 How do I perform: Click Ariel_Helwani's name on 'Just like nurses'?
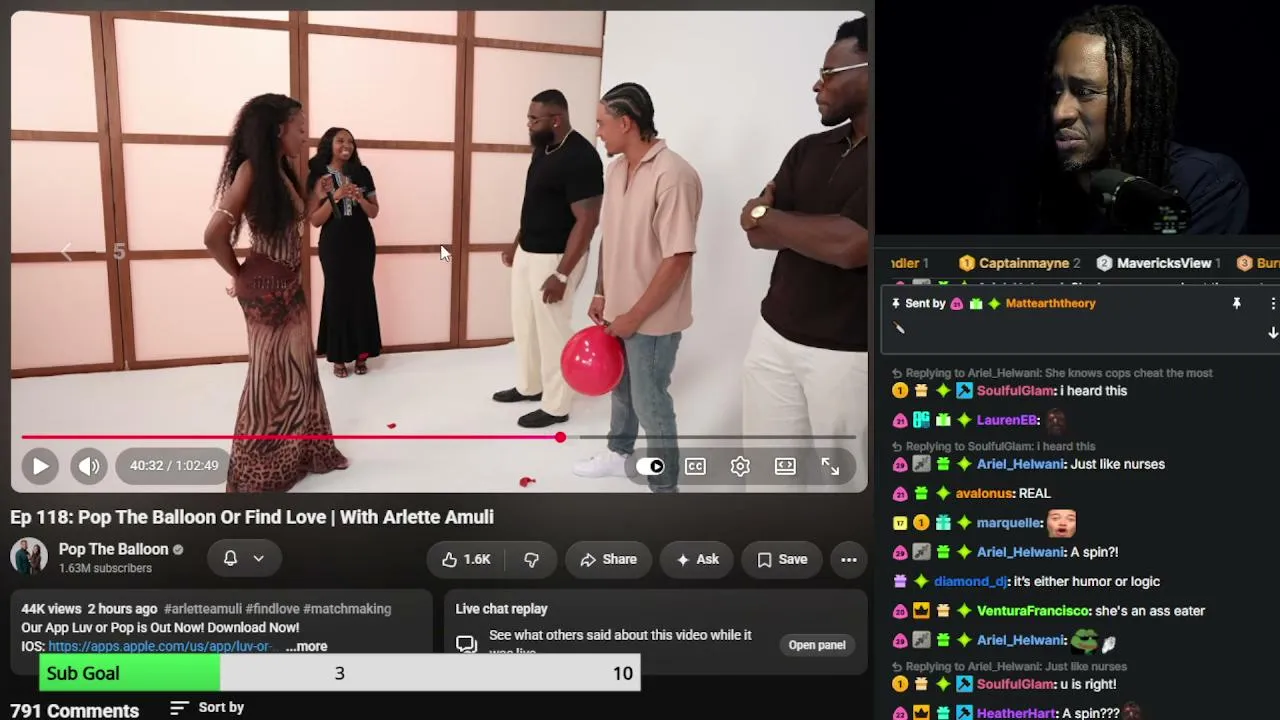click(1021, 464)
